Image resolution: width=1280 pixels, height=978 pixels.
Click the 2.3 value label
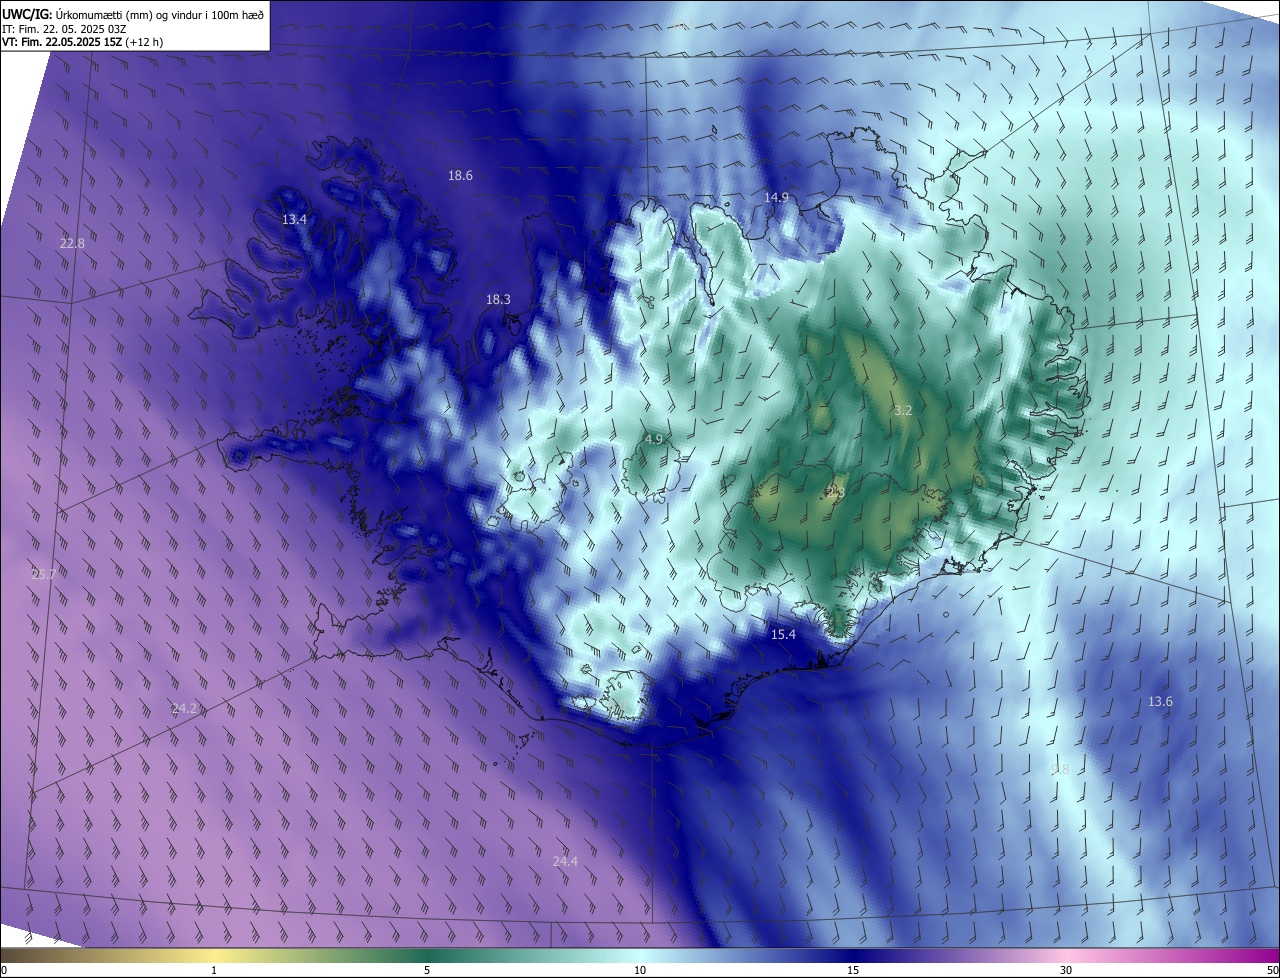pos(835,493)
